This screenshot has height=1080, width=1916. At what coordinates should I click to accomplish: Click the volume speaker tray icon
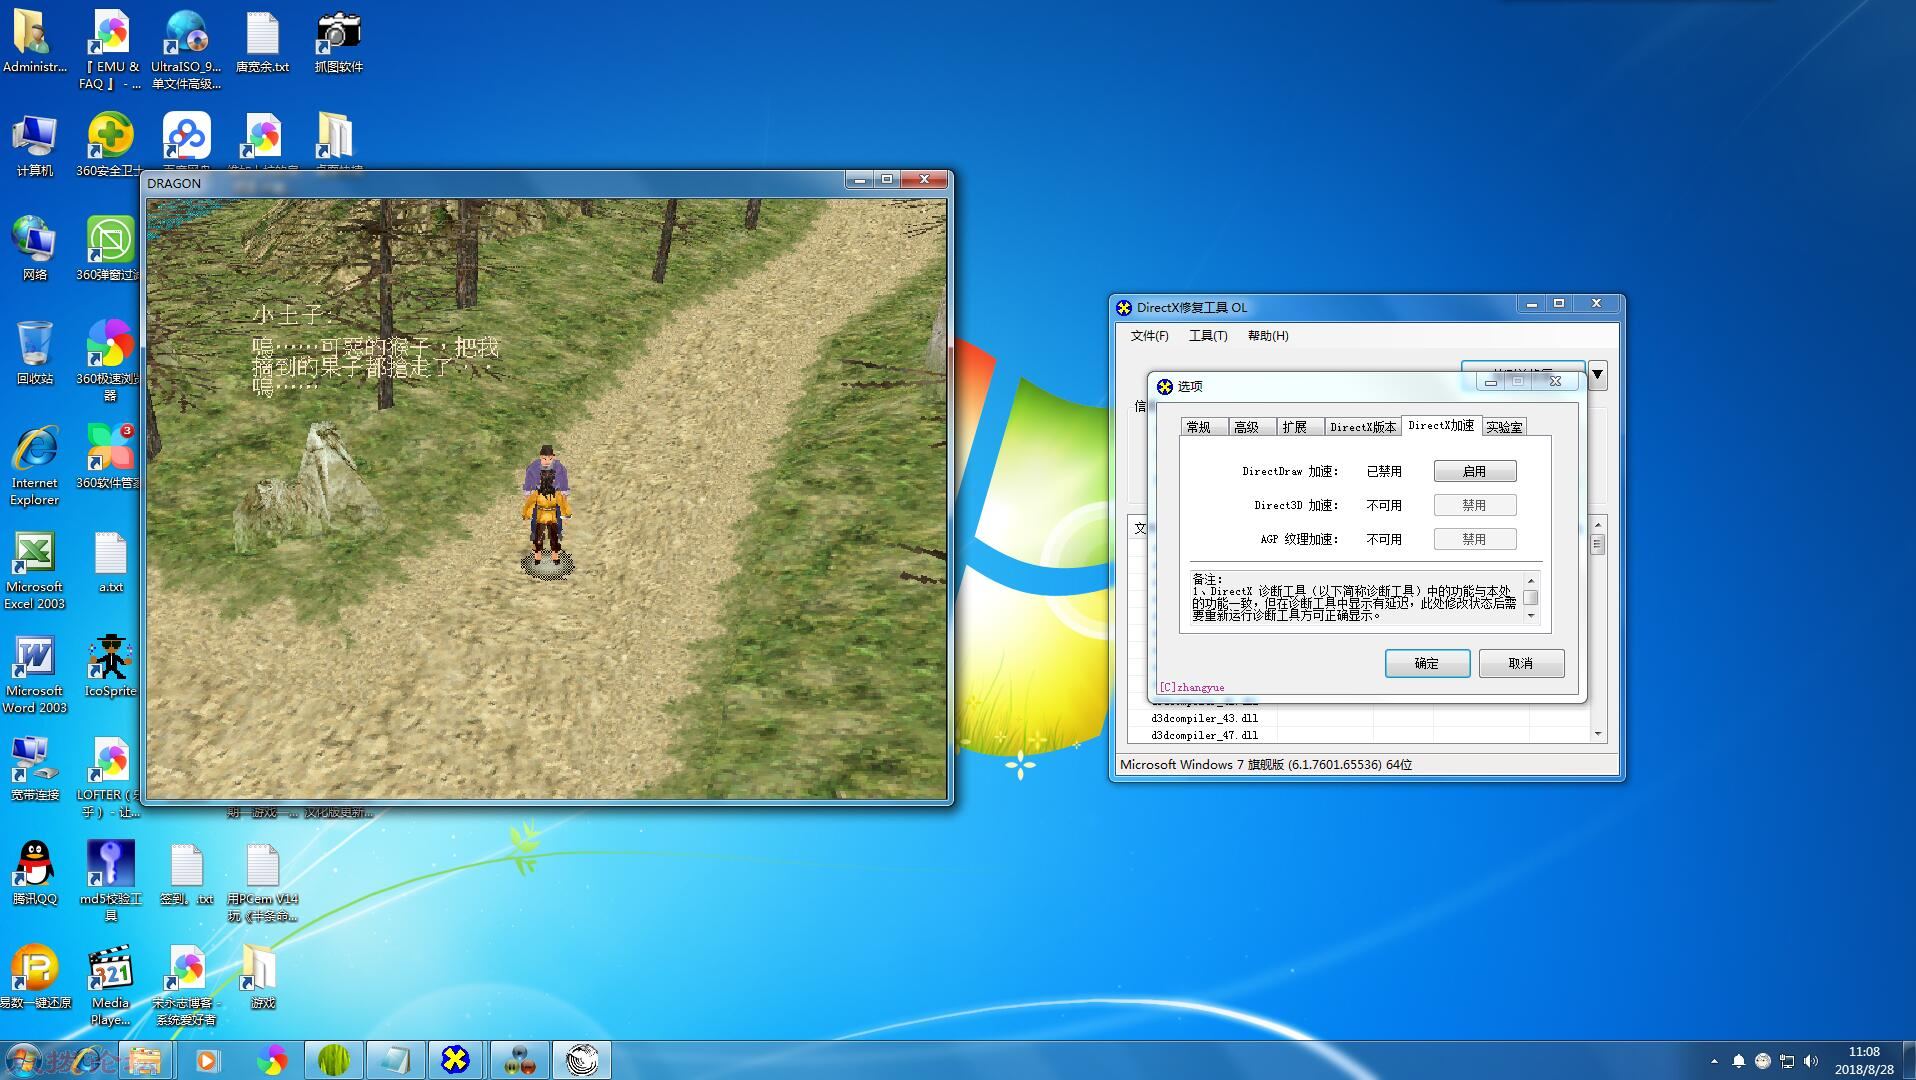tap(1811, 1061)
